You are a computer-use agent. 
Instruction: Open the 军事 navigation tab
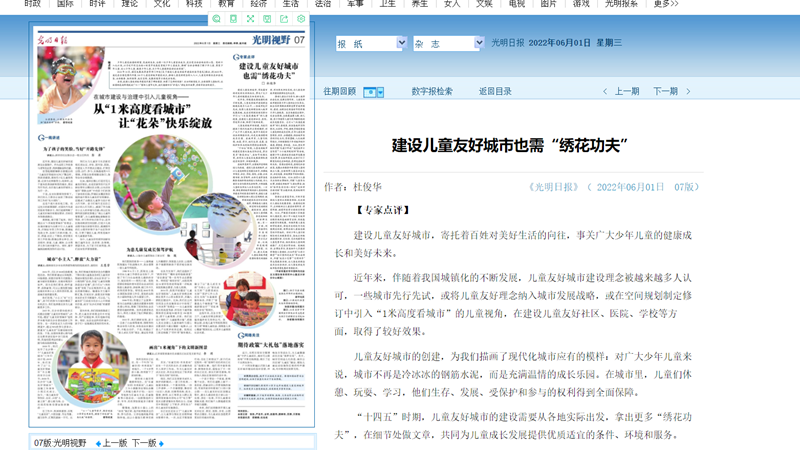point(355,4)
